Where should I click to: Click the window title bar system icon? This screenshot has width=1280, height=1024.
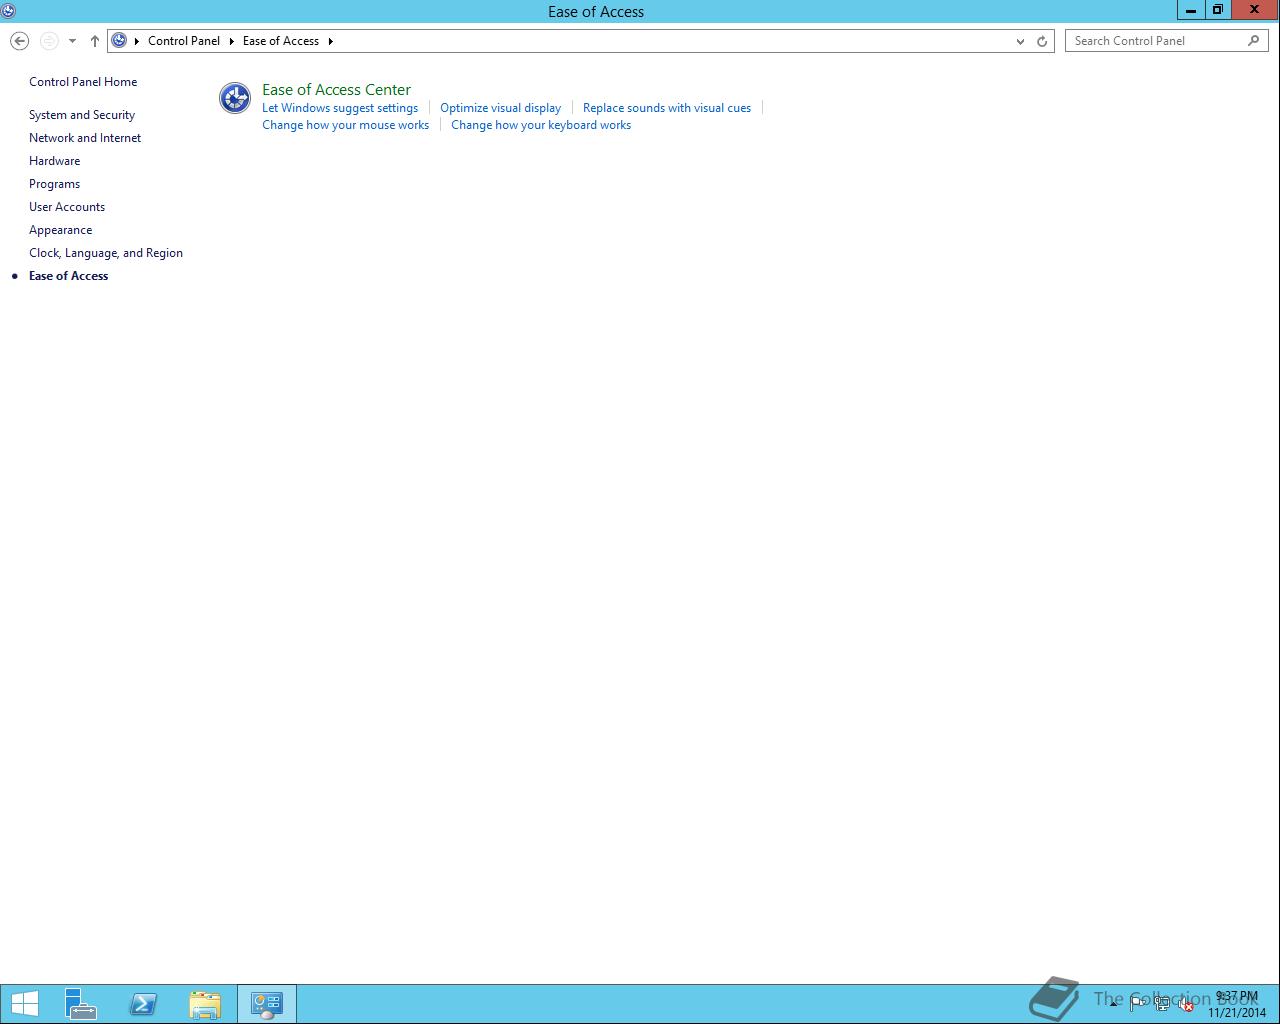point(9,11)
